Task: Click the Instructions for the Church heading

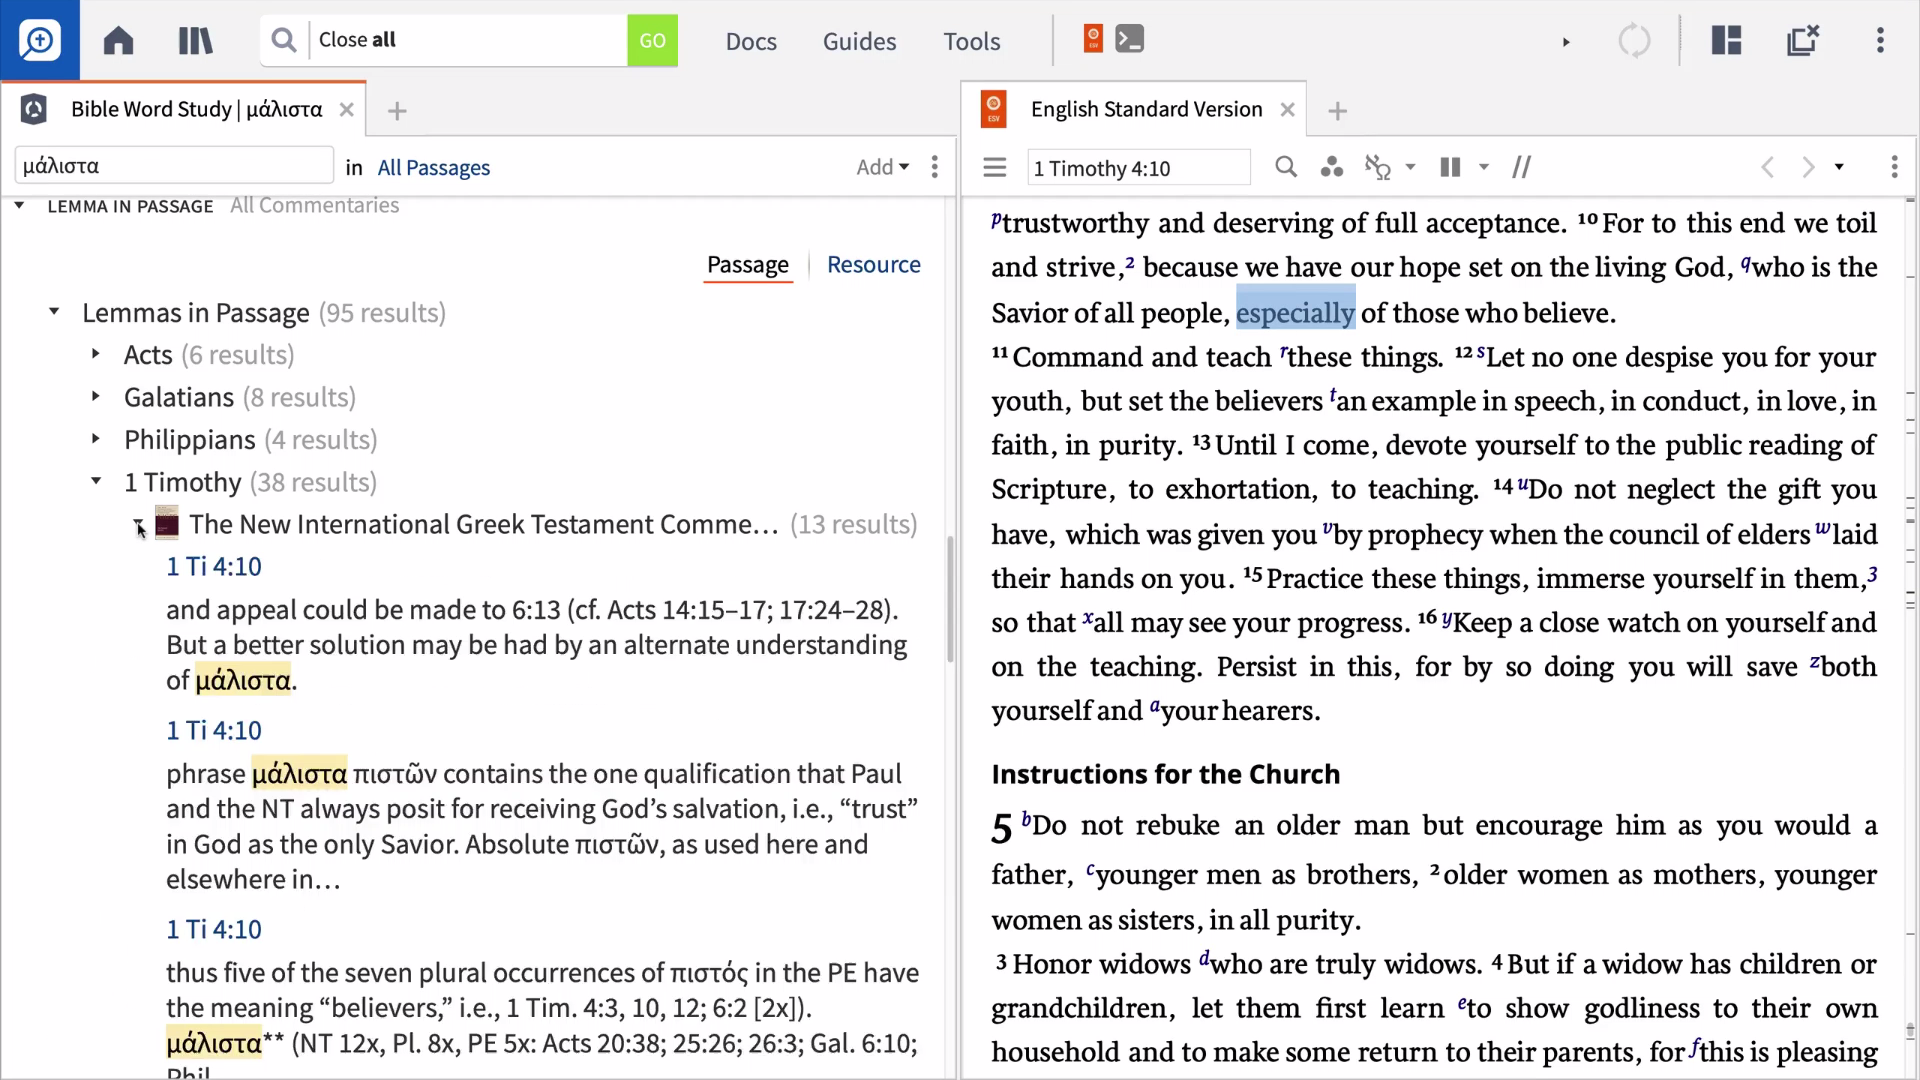Action: tap(1165, 774)
